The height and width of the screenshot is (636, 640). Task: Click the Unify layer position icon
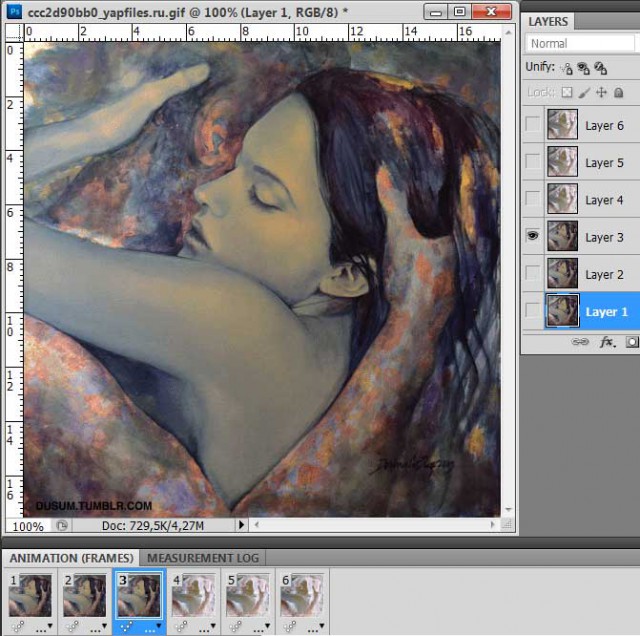567,68
